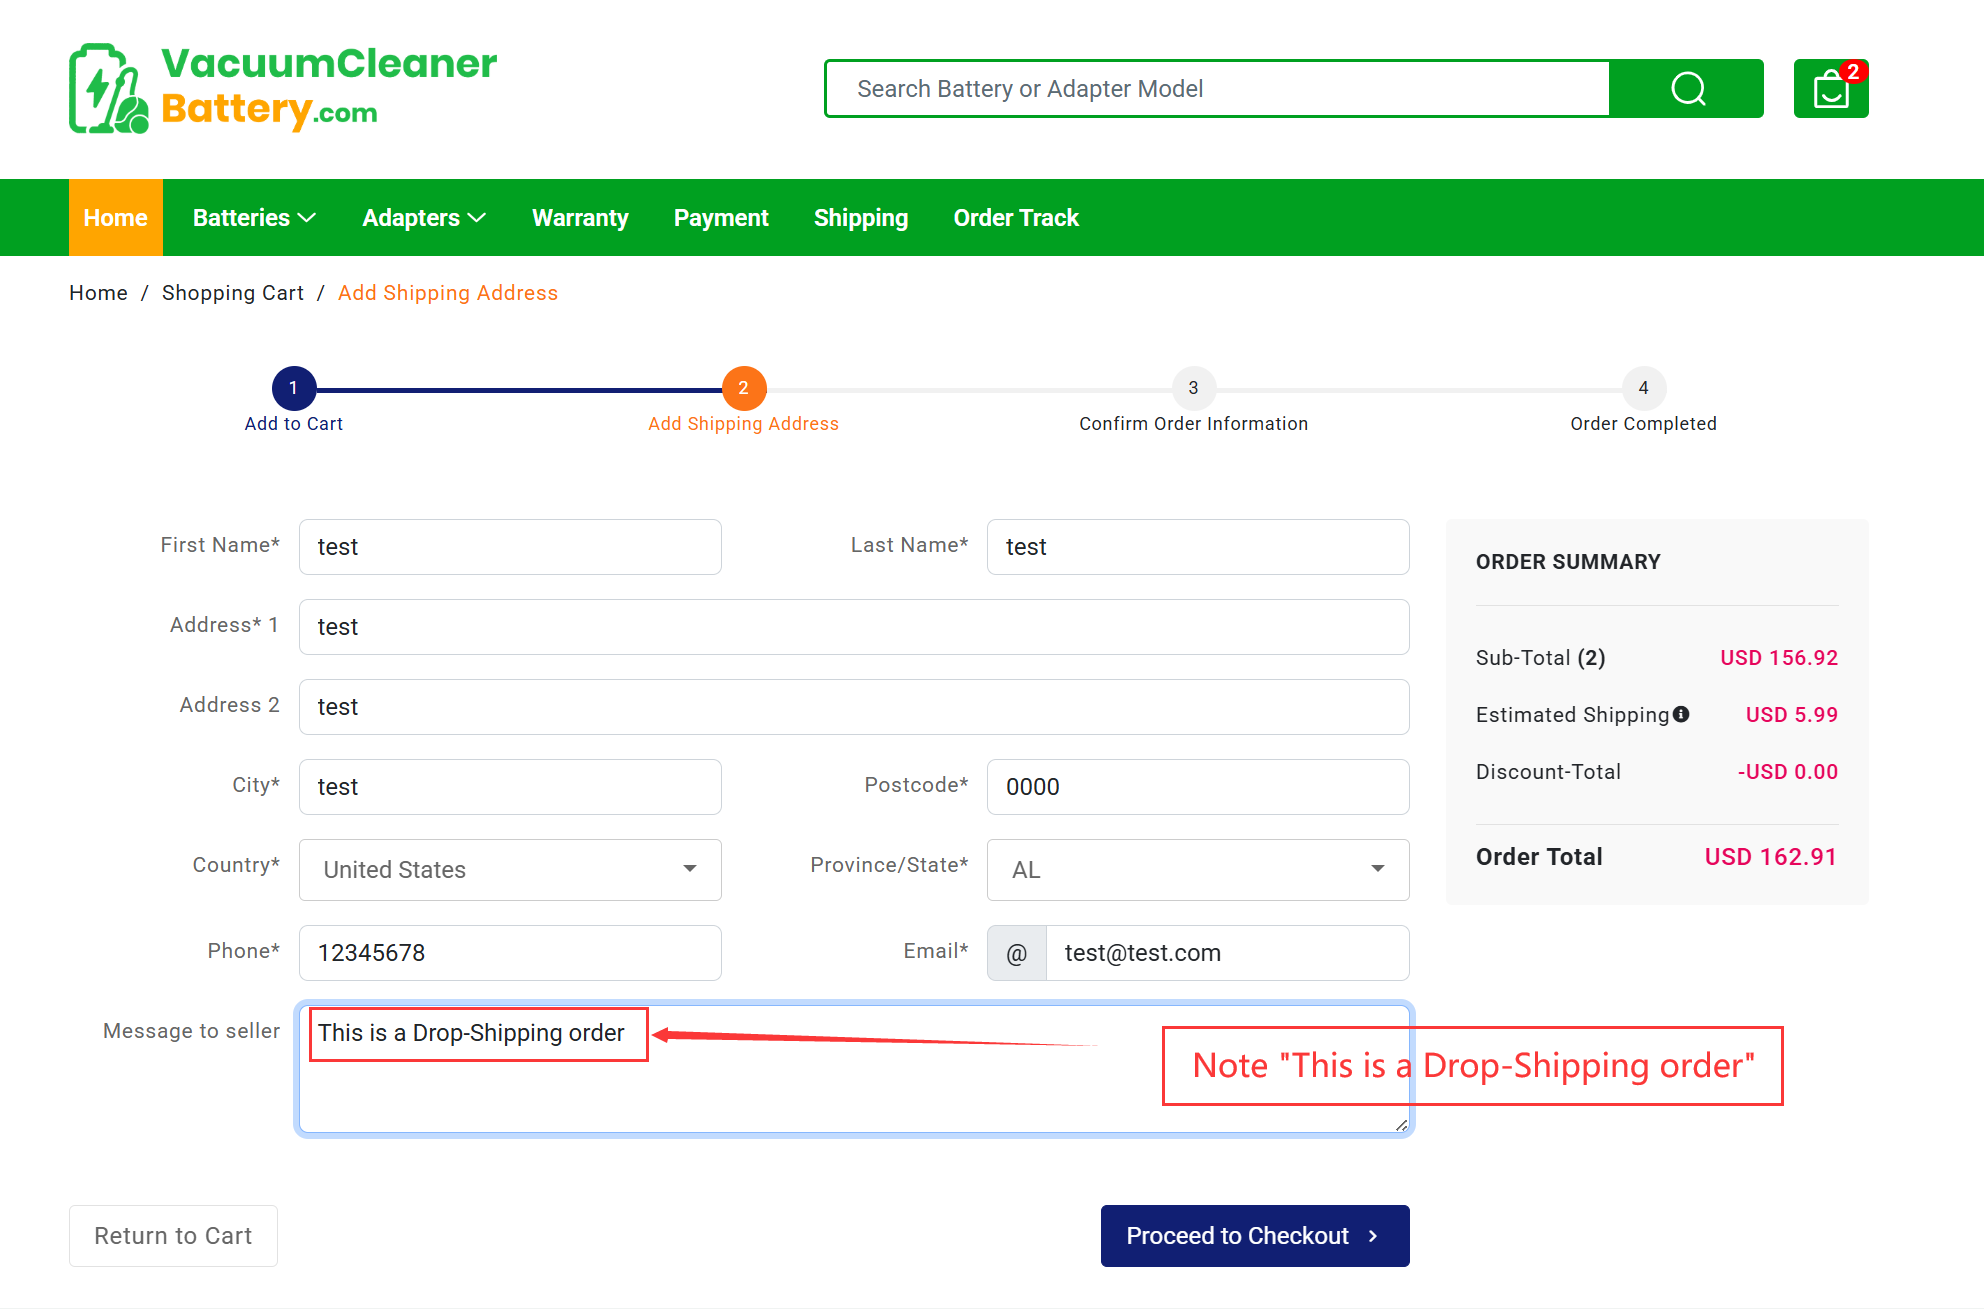This screenshot has height=1309, width=1984.
Task: Click the Return to Cart button
Action: (172, 1235)
